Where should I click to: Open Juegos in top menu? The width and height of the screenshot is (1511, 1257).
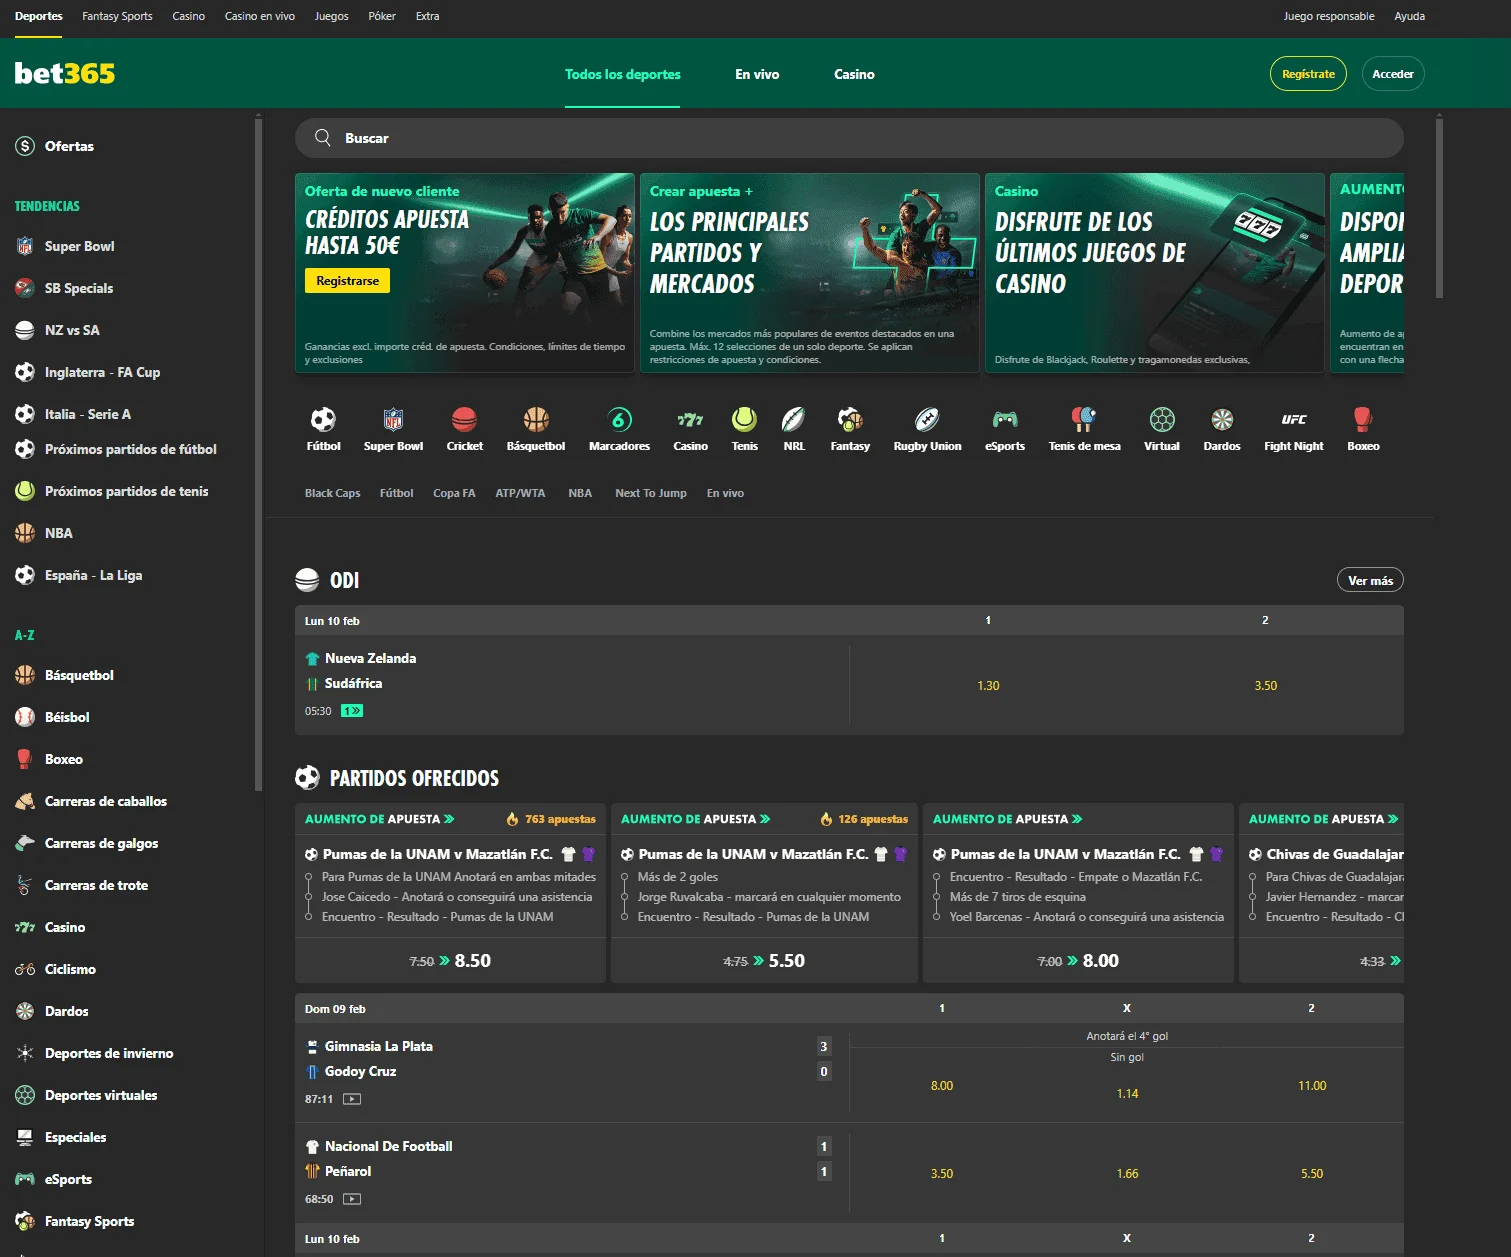(x=331, y=16)
